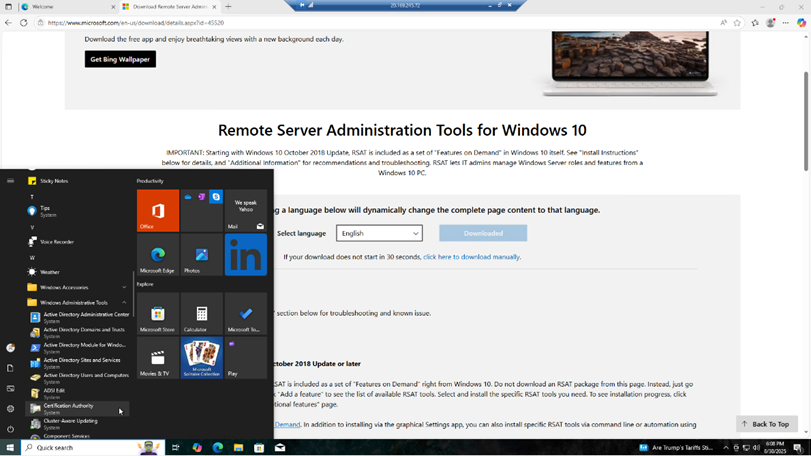This screenshot has width=811, height=456.
Task: Open the English language dropdown
Action: tap(379, 233)
